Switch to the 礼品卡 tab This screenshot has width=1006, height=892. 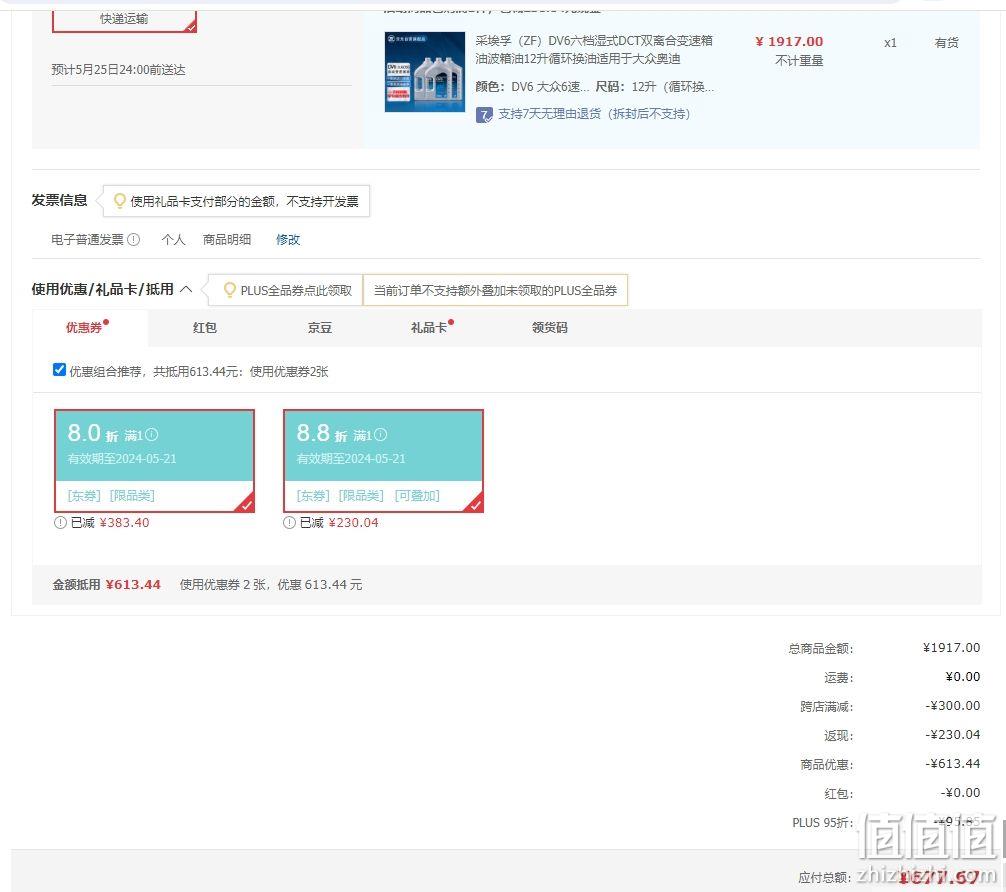point(431,327)
